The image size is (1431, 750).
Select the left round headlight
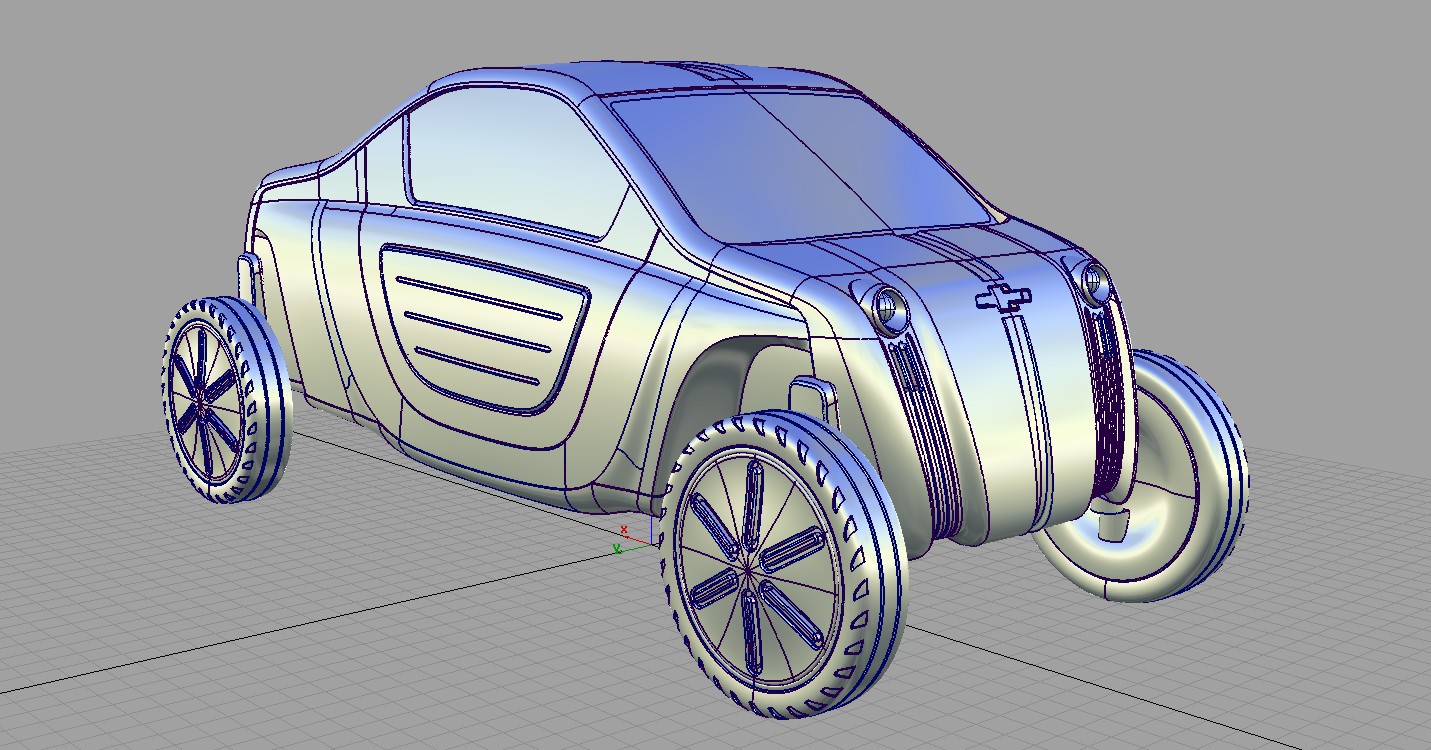pyautogui.click(x=887, y=305)
